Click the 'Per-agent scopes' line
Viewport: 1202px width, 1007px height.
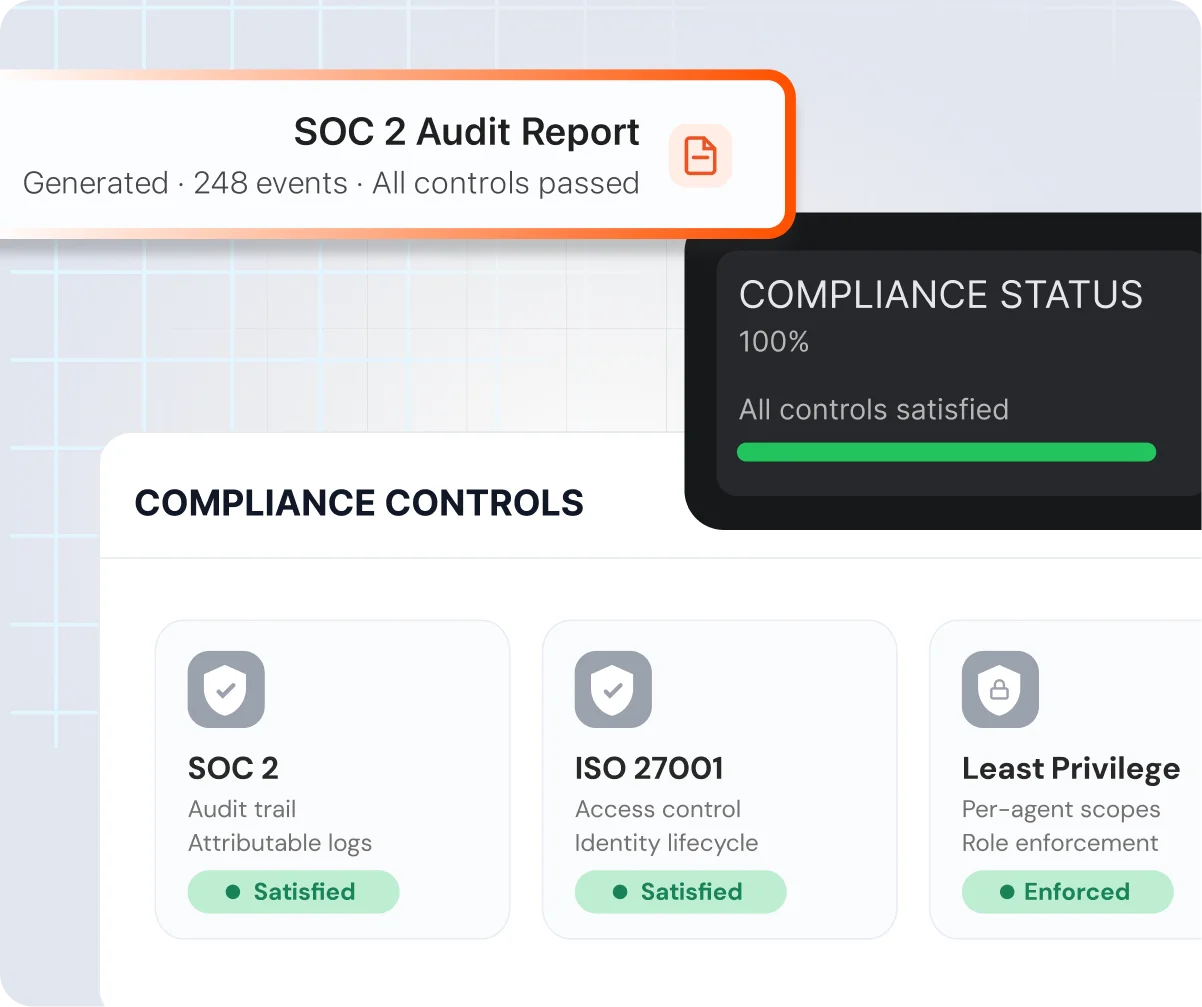1061,809
